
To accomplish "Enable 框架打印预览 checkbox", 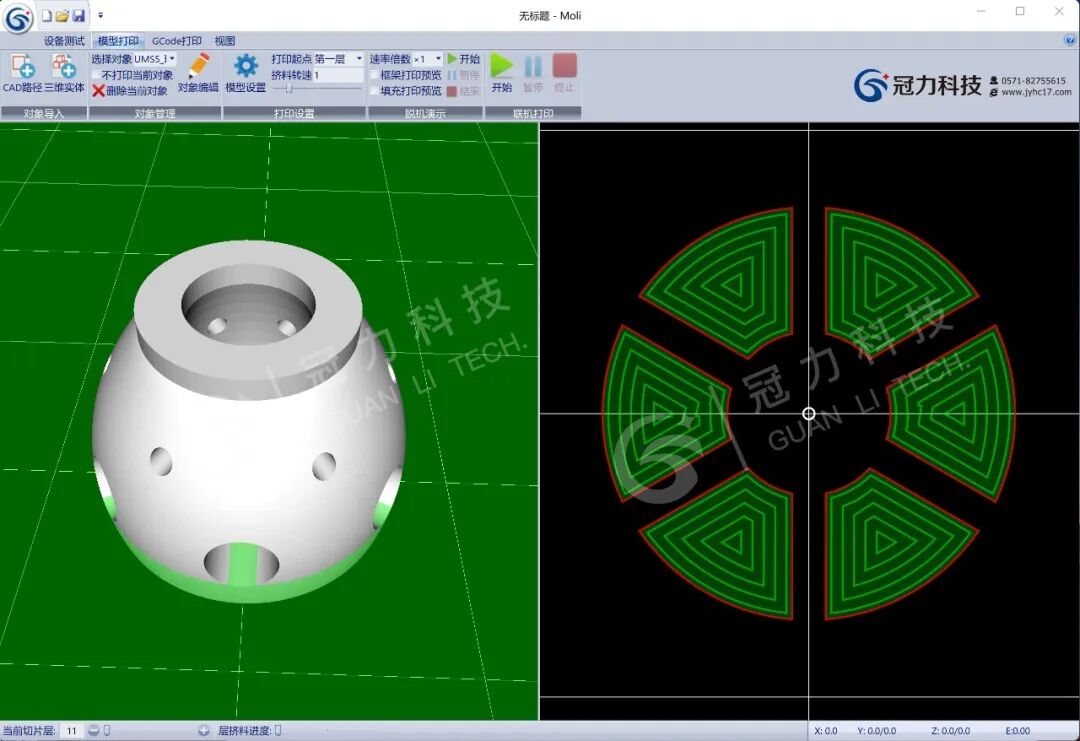I will coord(375,75).
